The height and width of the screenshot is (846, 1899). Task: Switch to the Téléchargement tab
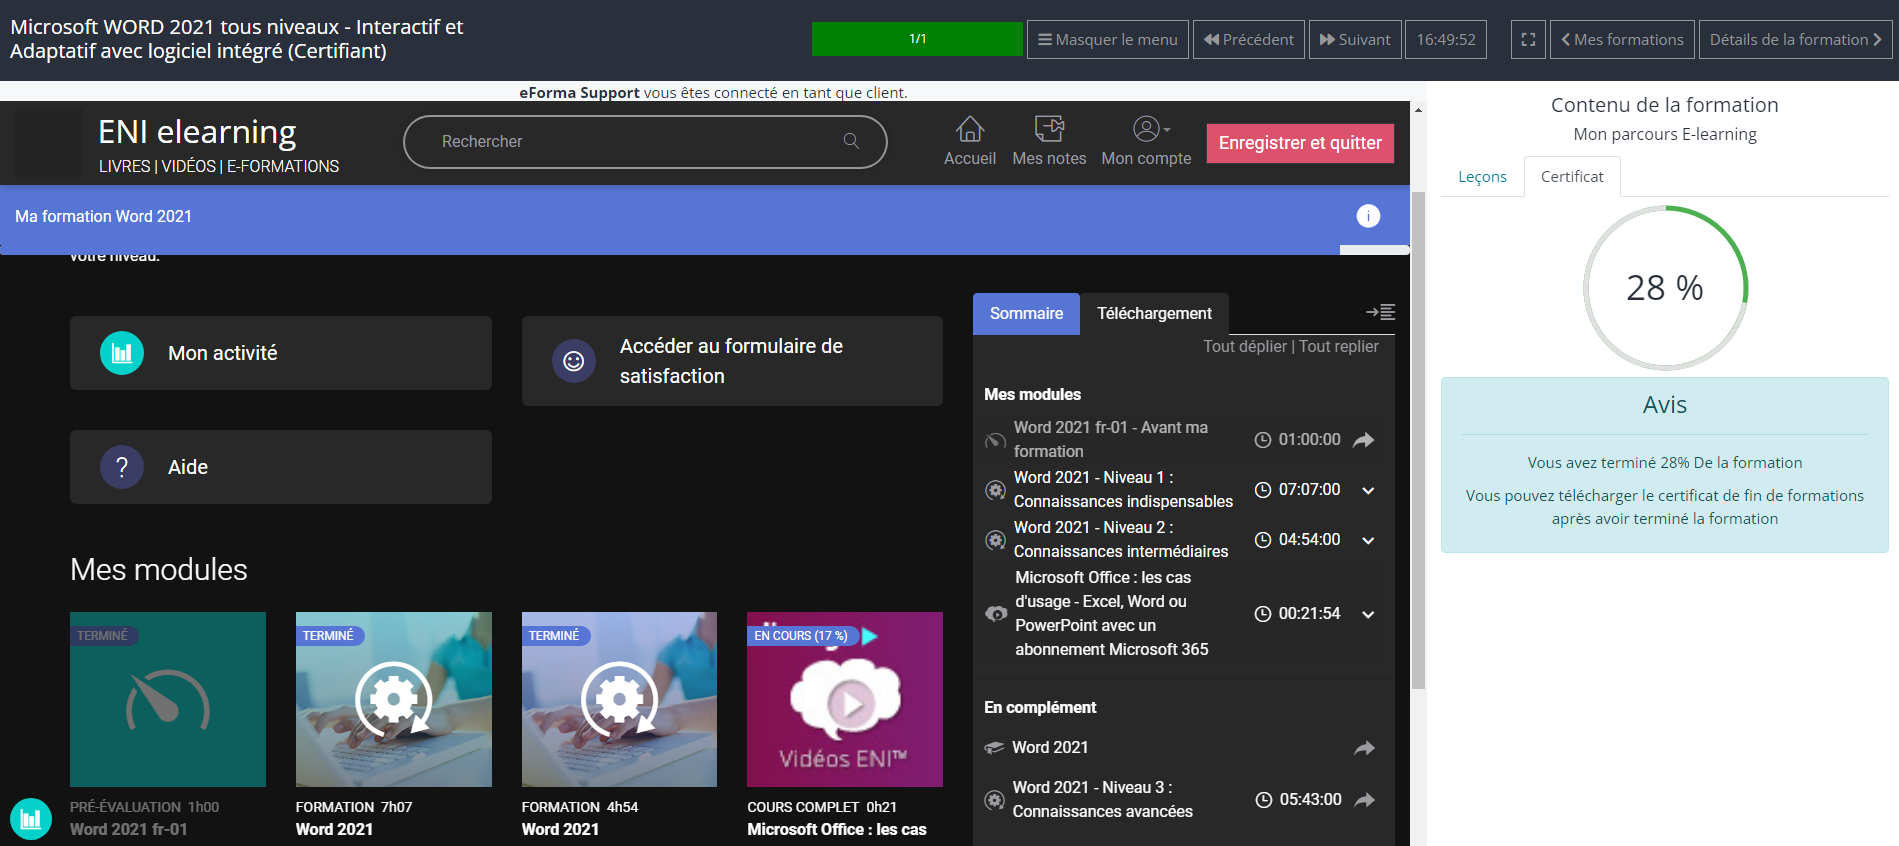(1154, 314)
